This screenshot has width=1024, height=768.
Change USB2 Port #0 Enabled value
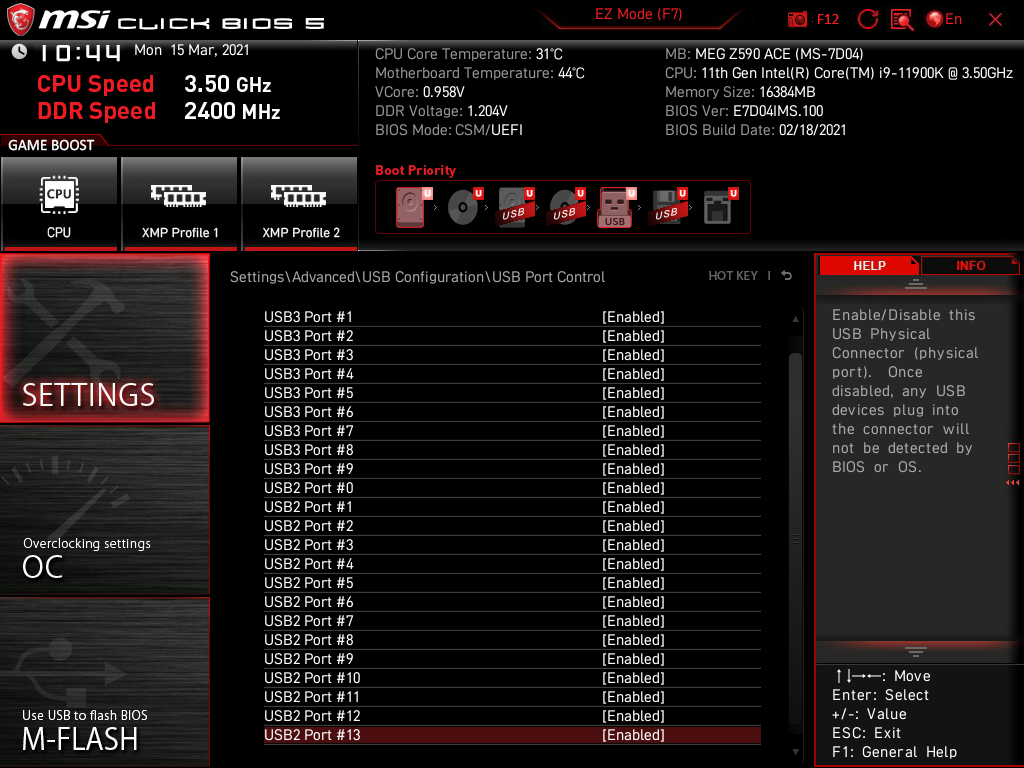pyautogui.click(x=633, y=488)
